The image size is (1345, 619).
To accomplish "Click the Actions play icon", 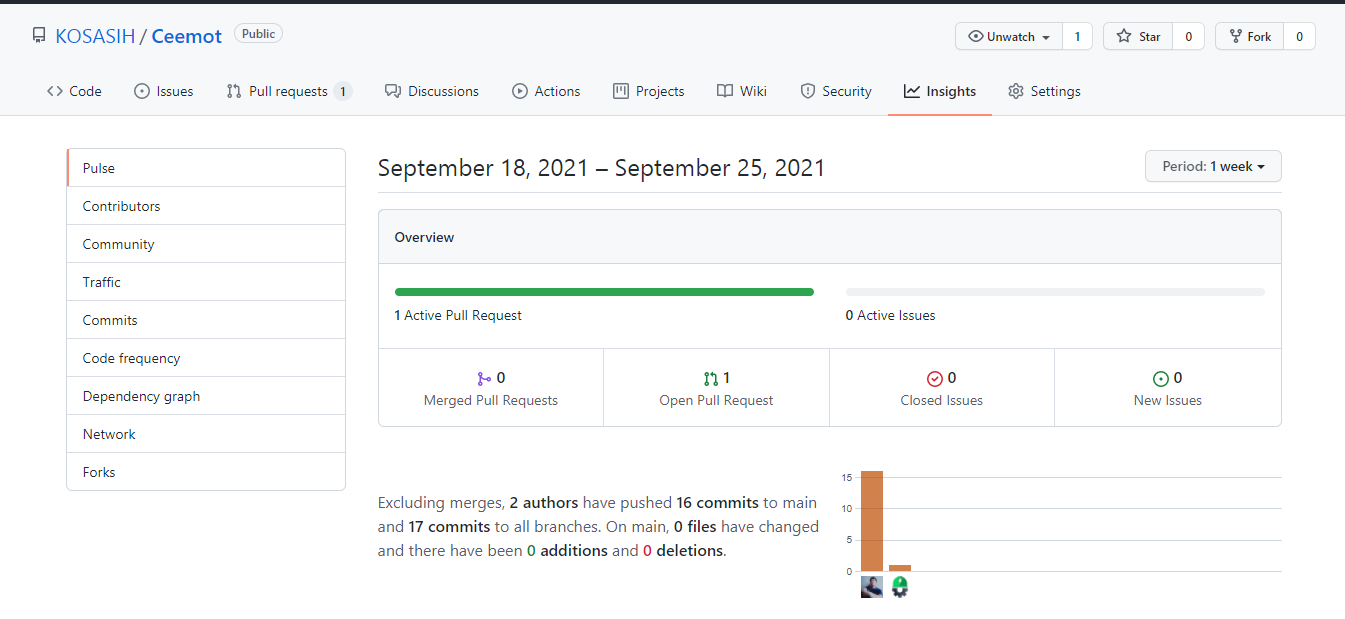I will coord(520,91).
